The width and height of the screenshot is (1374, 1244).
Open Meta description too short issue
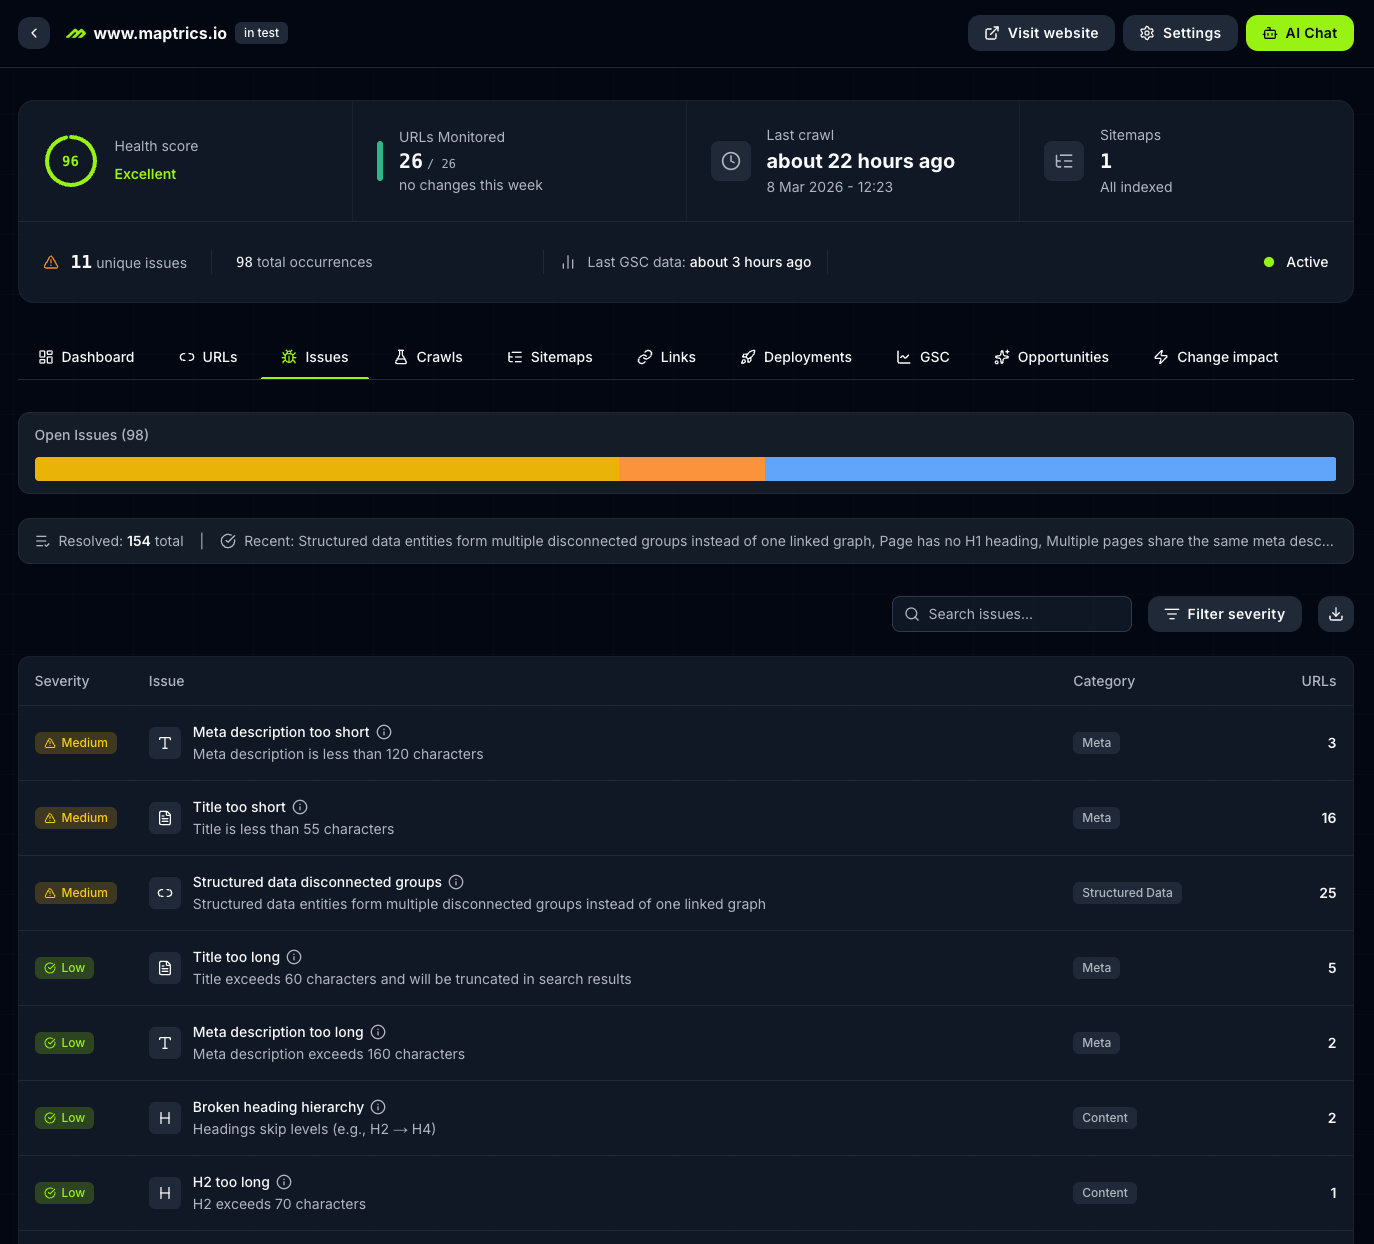click(686, 743)
